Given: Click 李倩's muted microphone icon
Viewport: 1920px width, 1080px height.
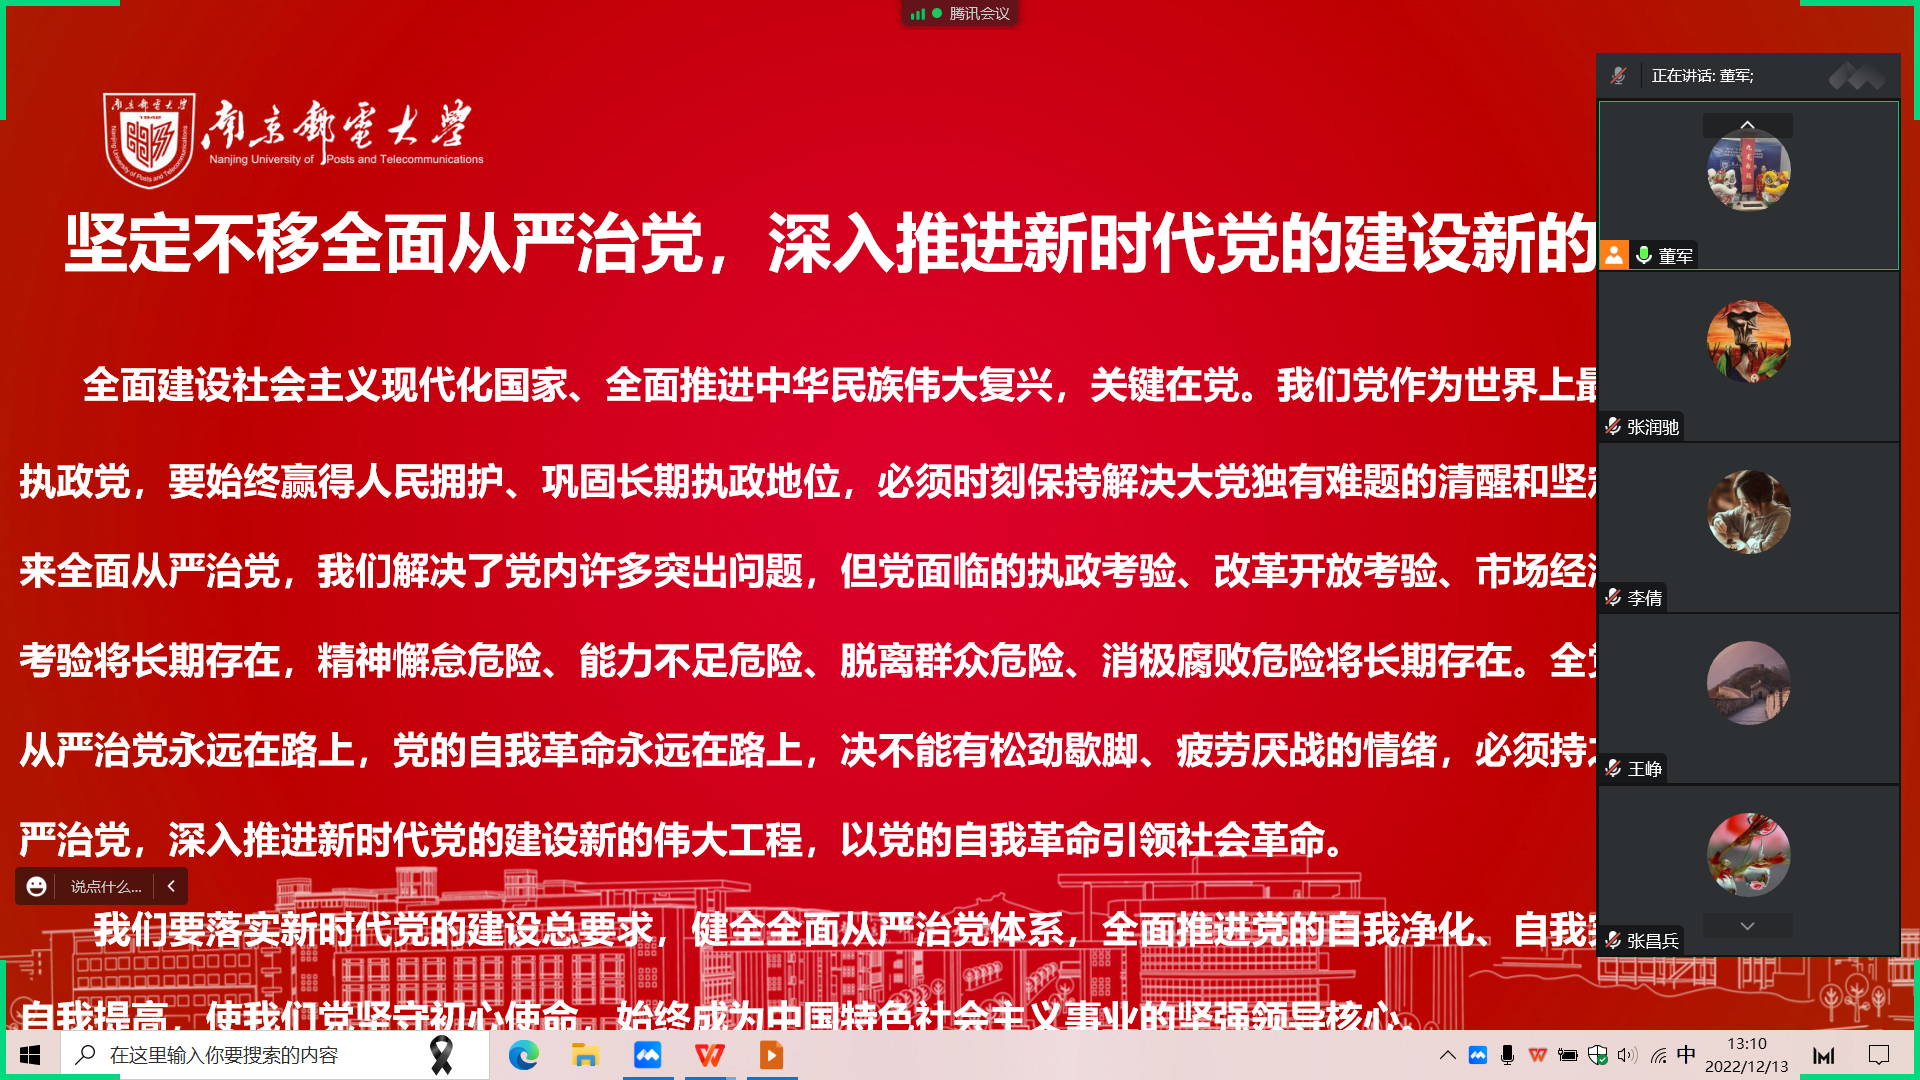Looking at the screenshot, I should click(x=1612, y=597).
